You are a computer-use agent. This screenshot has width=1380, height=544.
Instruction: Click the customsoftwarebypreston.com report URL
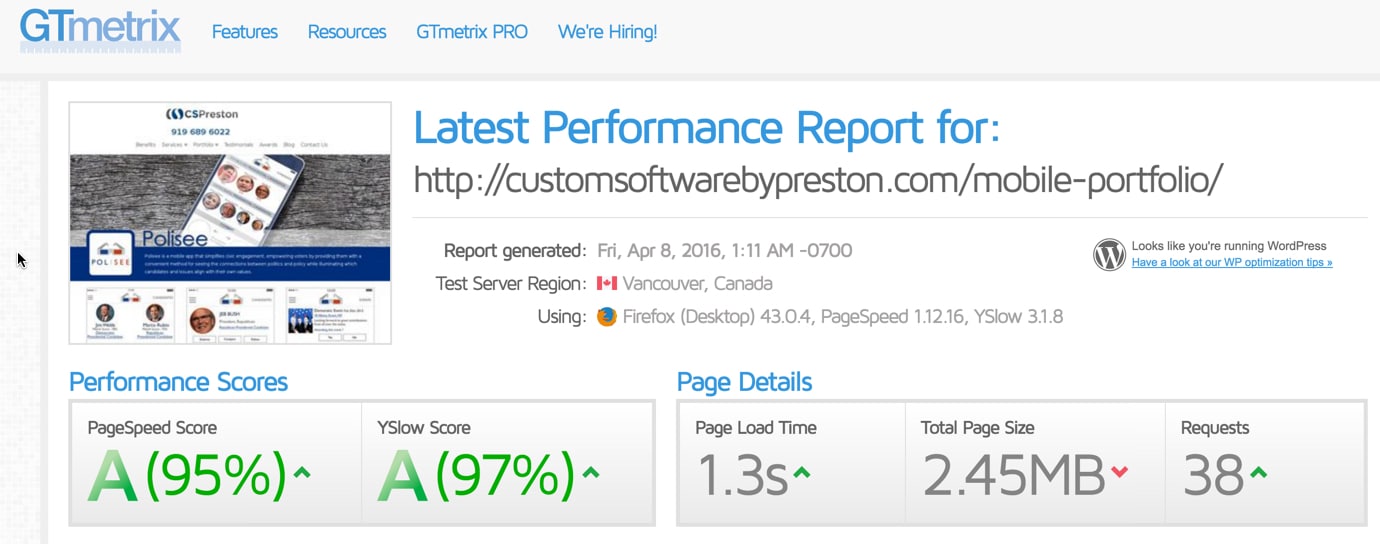point(818,179)
